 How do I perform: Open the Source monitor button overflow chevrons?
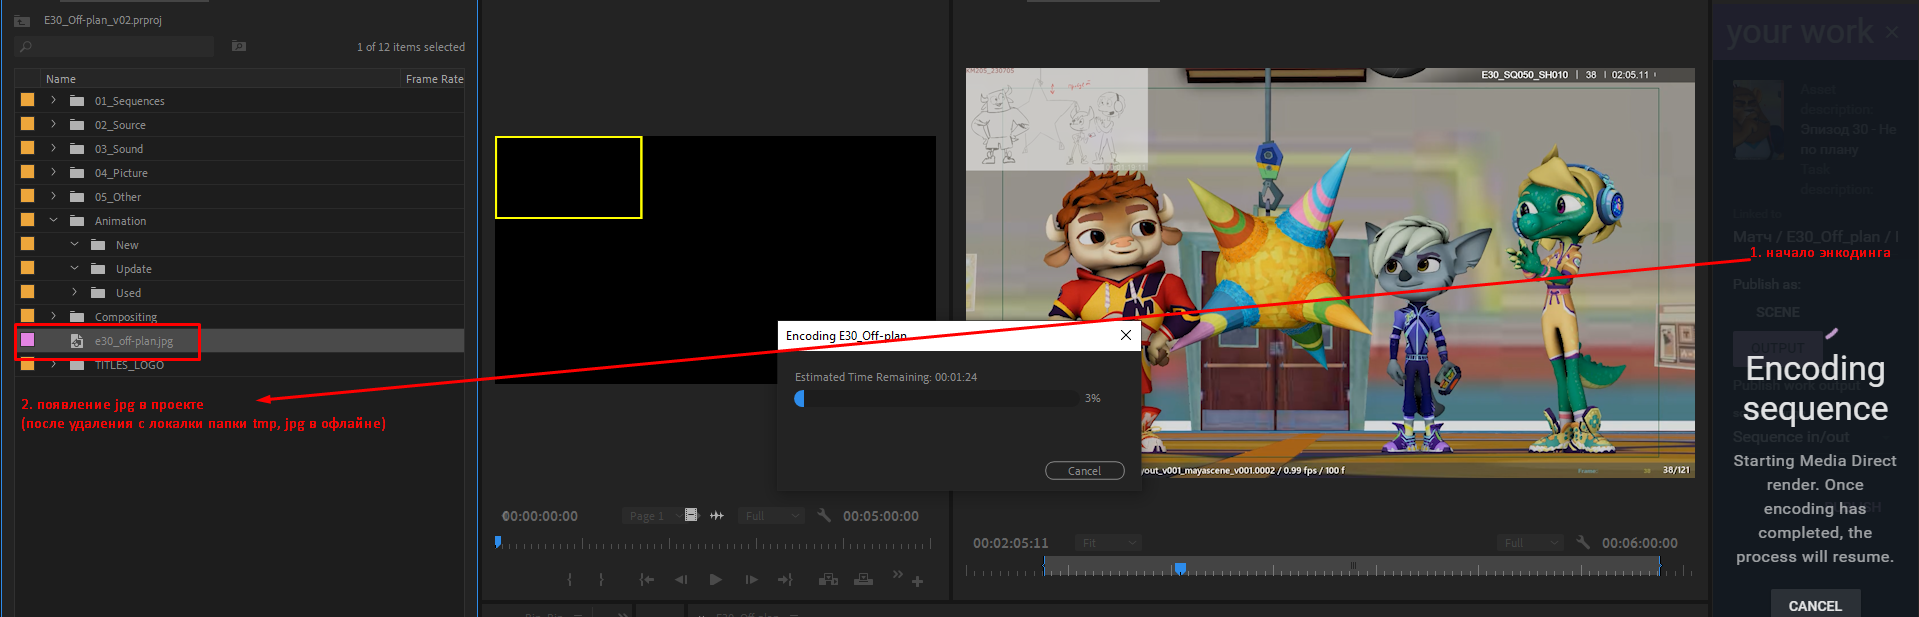click(897, 574)
